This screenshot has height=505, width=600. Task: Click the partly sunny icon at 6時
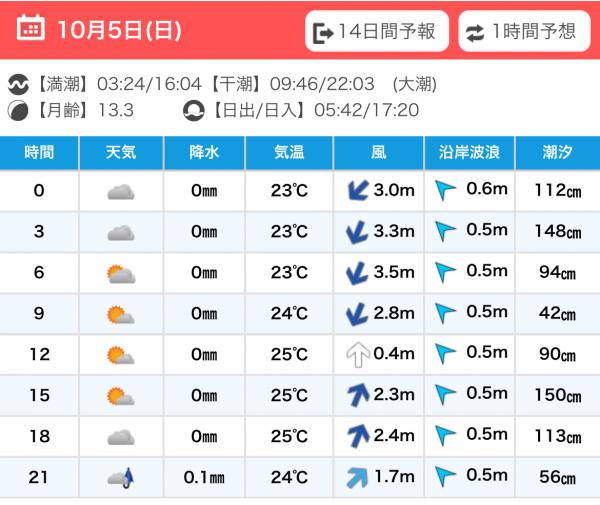(x=121, y=273)
